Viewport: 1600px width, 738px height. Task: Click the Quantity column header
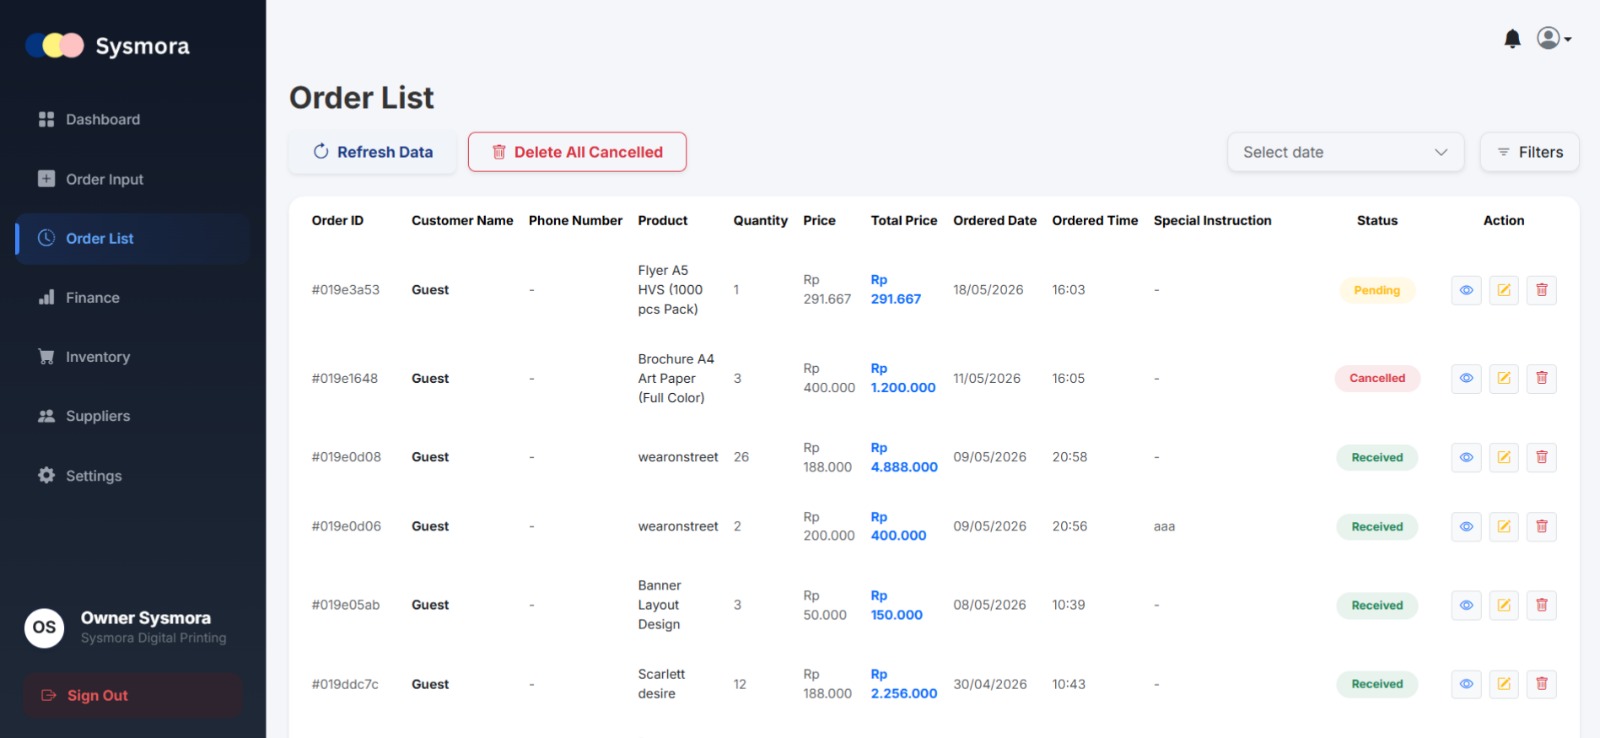(x=760, y=221)
